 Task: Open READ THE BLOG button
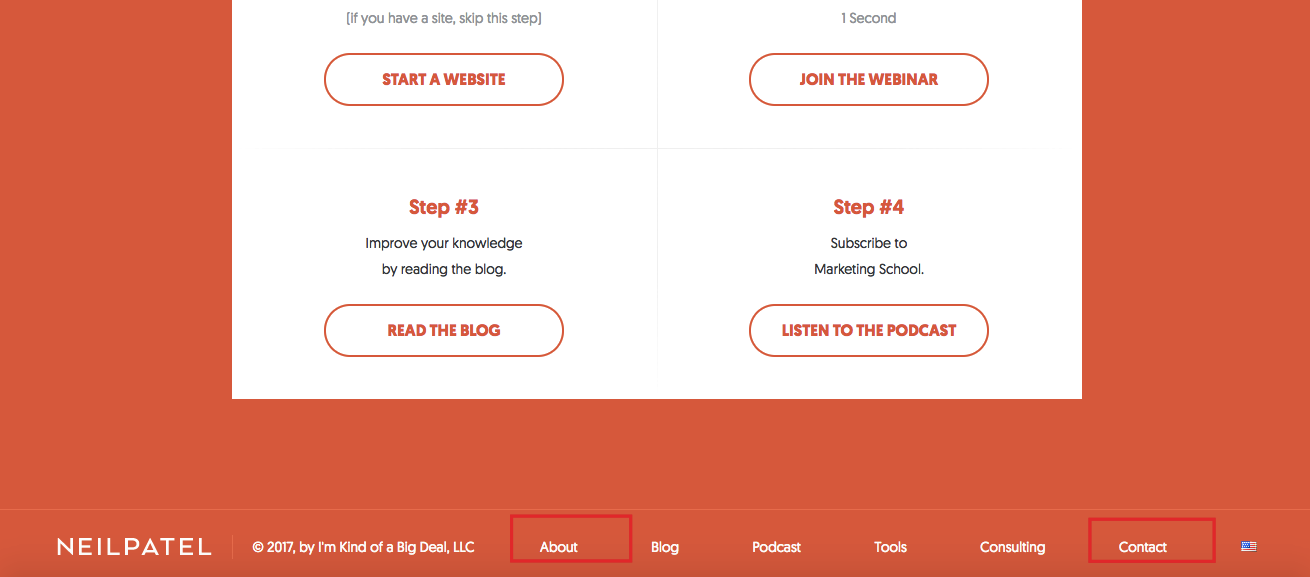point(444,330)
